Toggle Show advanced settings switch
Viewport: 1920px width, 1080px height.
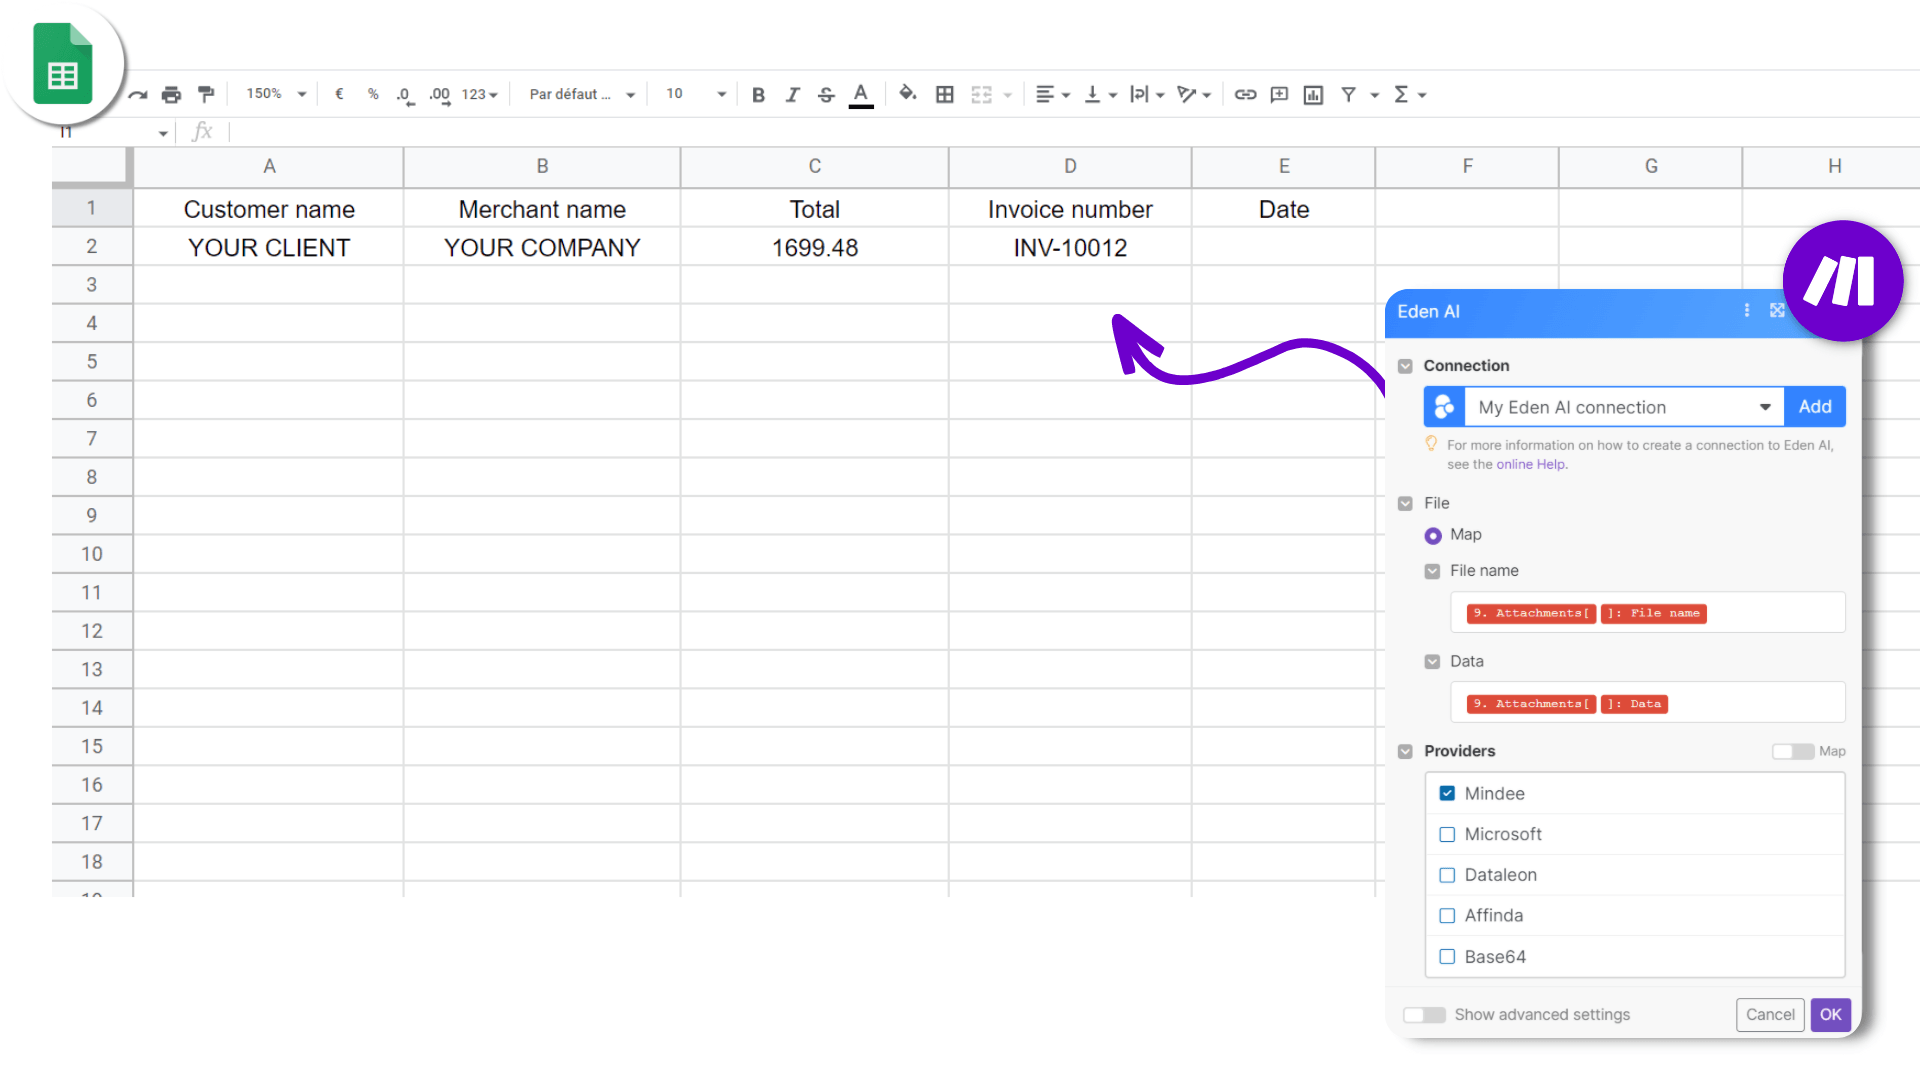pyautogui.click(x=1424, y=1014)
